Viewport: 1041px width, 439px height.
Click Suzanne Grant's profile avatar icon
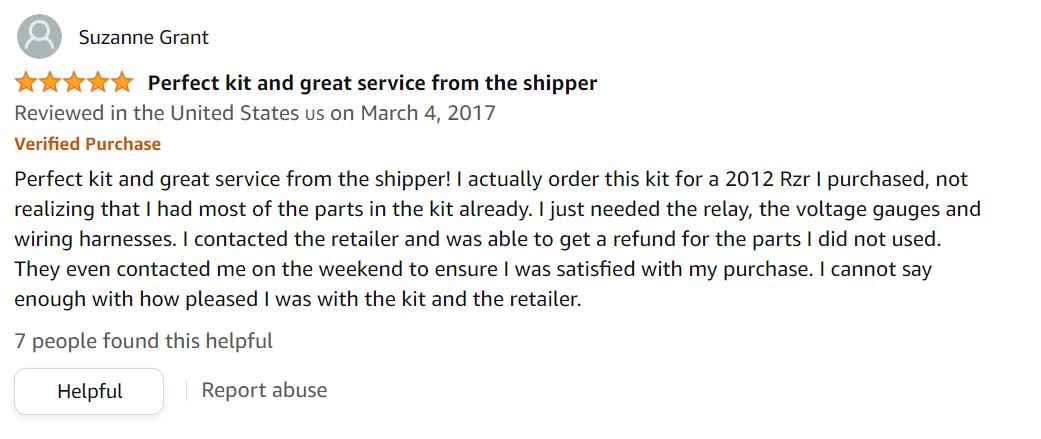click(40, 38)
